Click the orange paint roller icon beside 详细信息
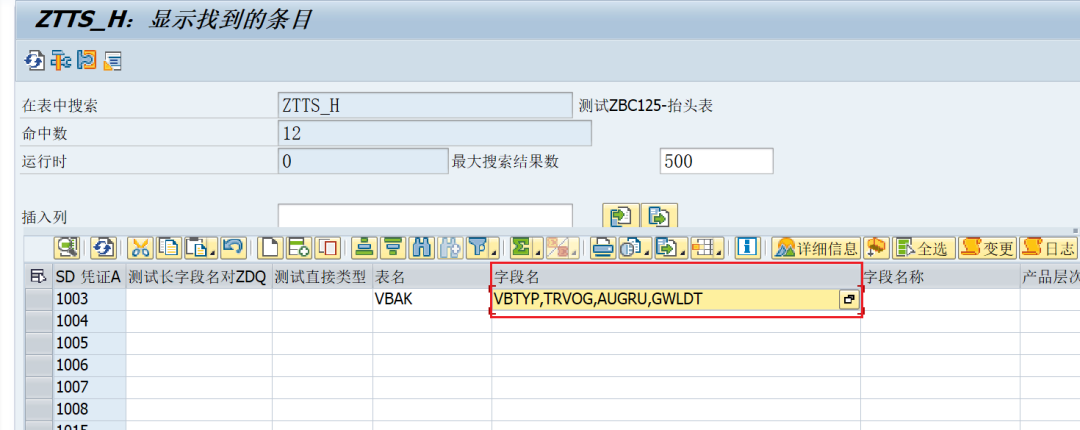This screenshot has width=1080, height=430. tap(877, 248)
